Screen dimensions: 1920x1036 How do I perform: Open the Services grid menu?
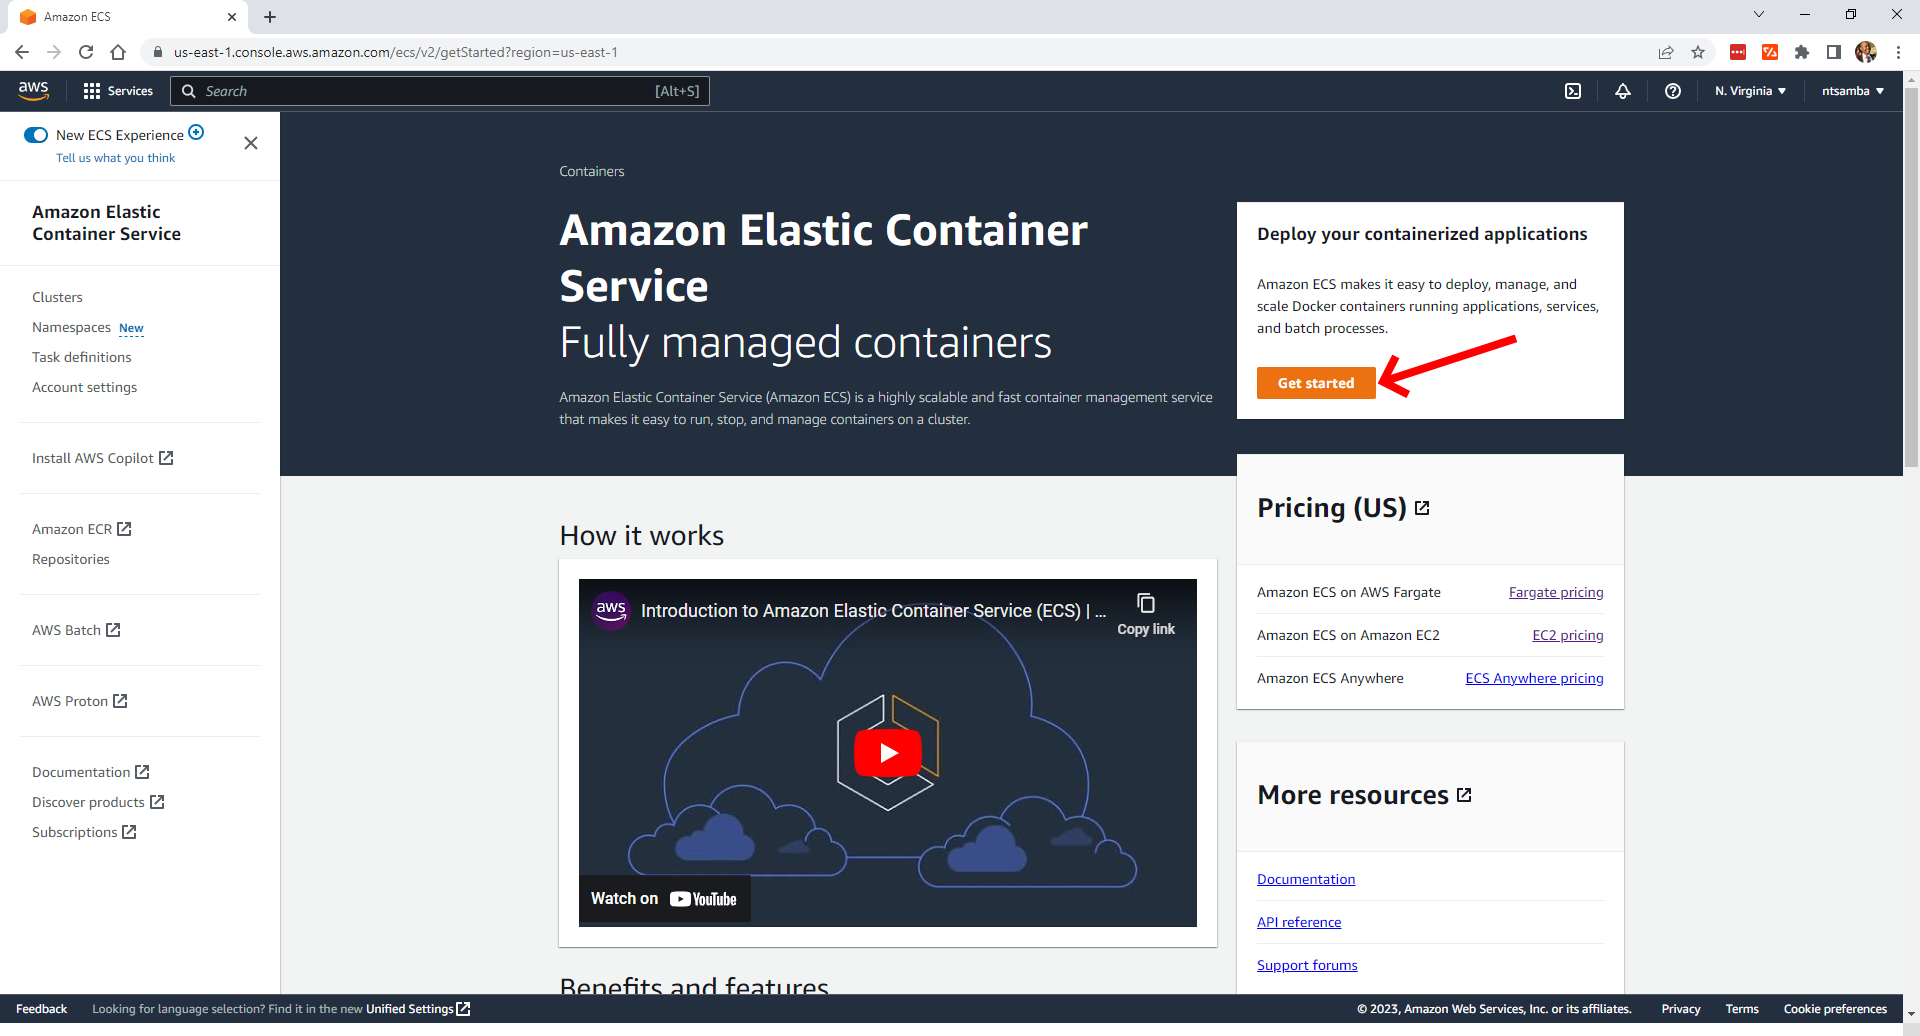[x=118, y=91]
